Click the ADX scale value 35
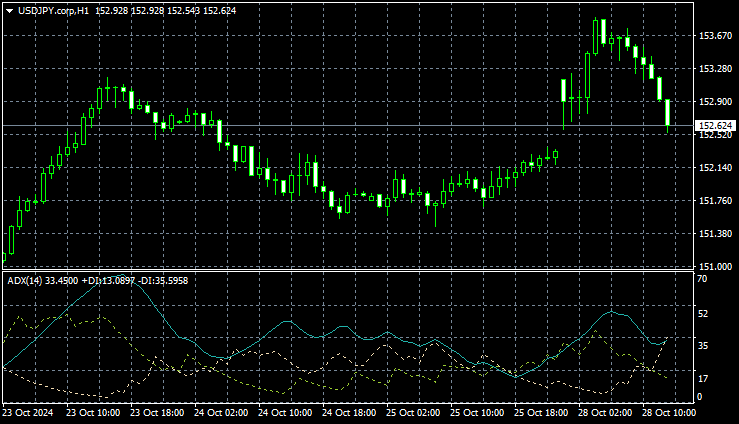Screen dimensions: 739x424 tap(702, 345)
